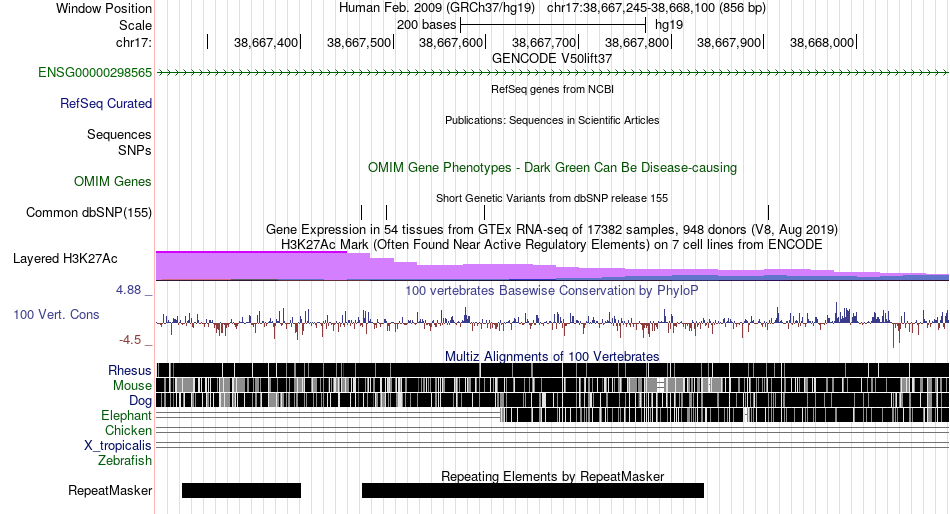Click the chr17:38,667,245-38,668,100 position text
Viewport: 950px width, 514px height.
(656, 8)
